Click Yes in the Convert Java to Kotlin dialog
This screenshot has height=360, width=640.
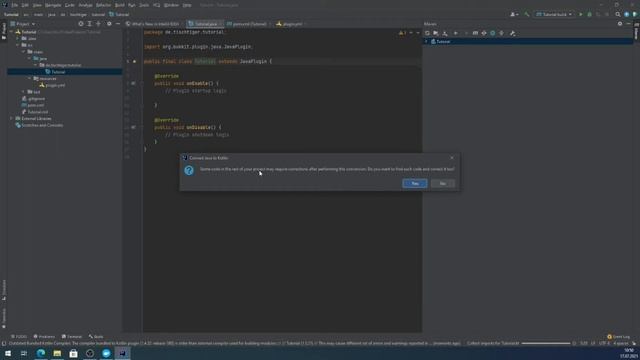(415, 184)
